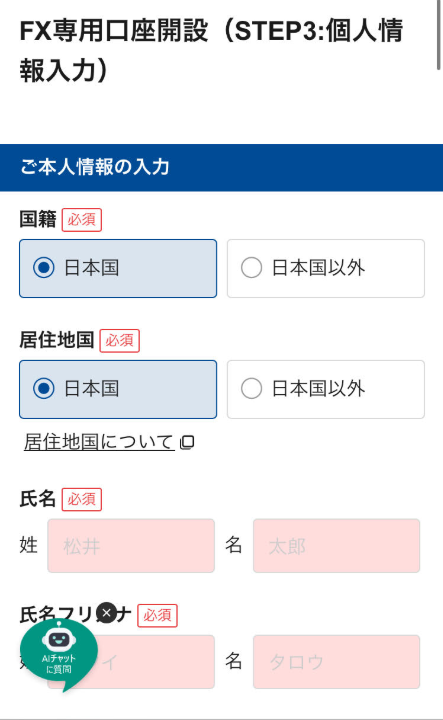Choose 日本国以外 under 居住地国
The width and height of the screenshot is (443, 720).
click(x=326, y=389)
